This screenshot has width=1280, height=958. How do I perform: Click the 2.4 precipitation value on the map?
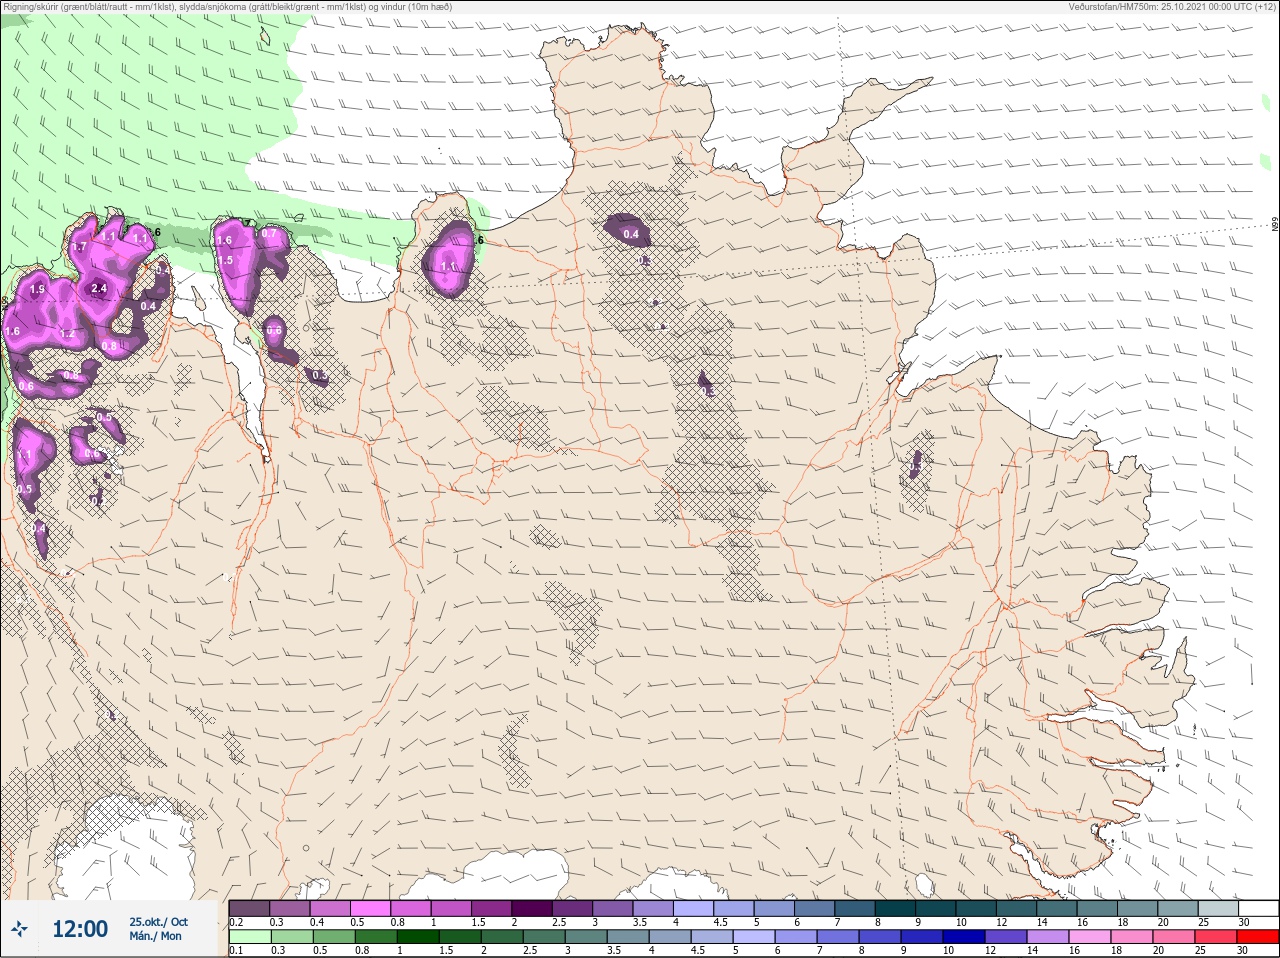[x=98, y=289]
